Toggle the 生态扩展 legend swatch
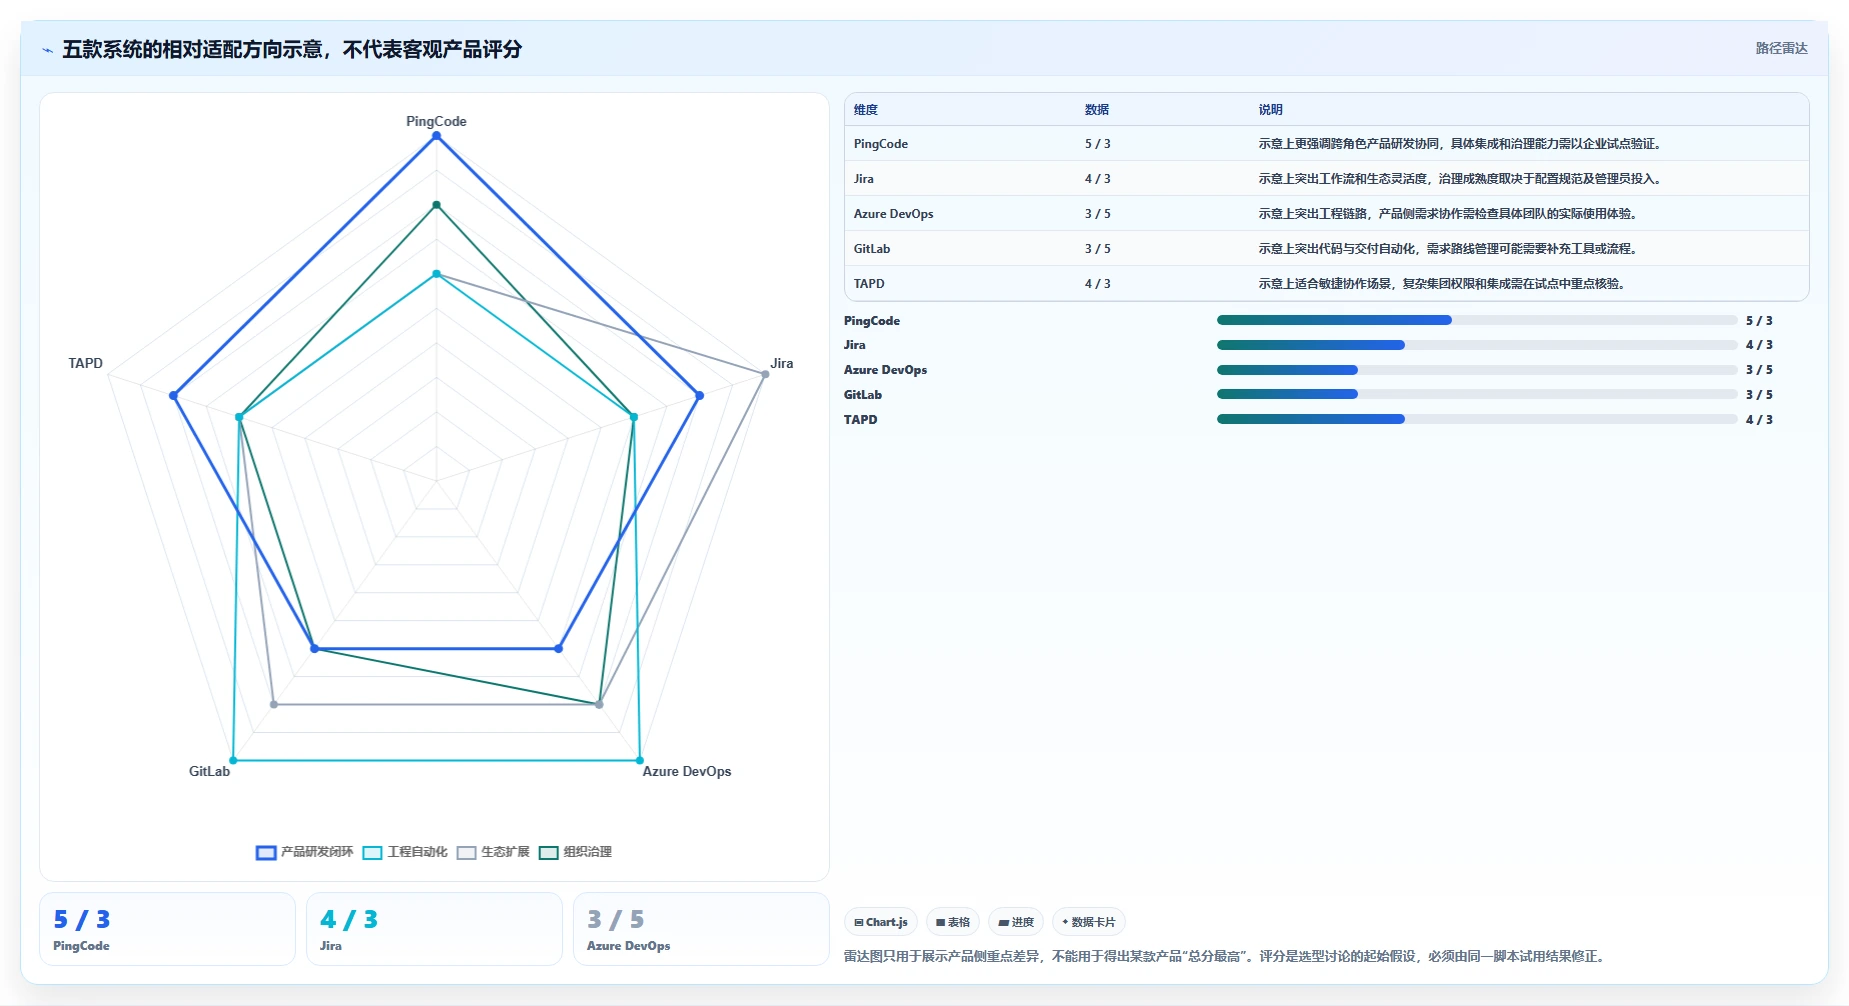This screenshot has height=1006, width=1849. point(466,853)
